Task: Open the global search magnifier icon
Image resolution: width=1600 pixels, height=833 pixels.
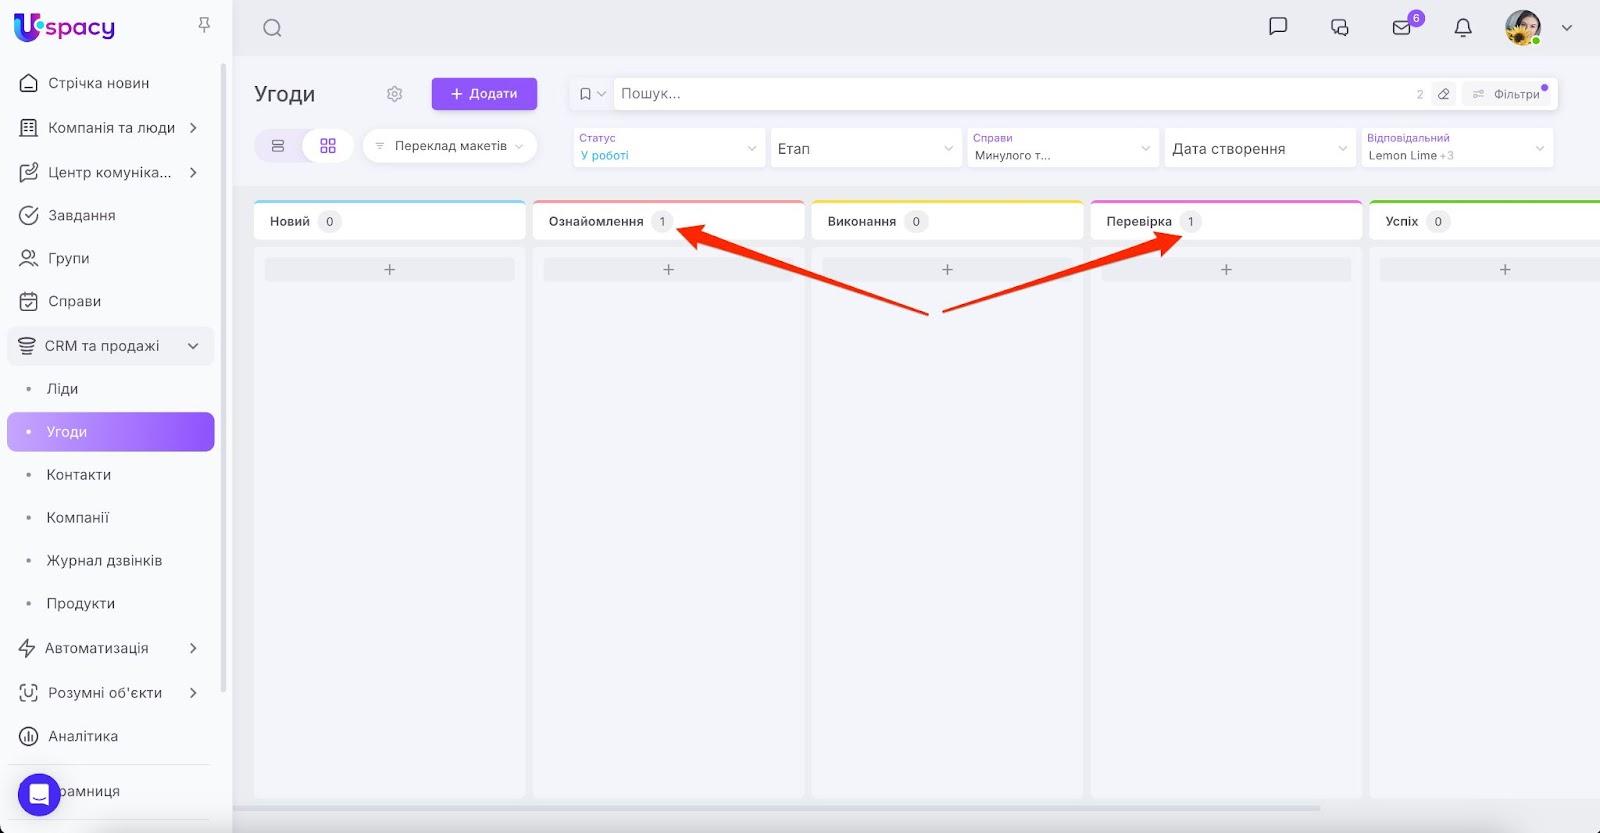Action: coord(272,28)
